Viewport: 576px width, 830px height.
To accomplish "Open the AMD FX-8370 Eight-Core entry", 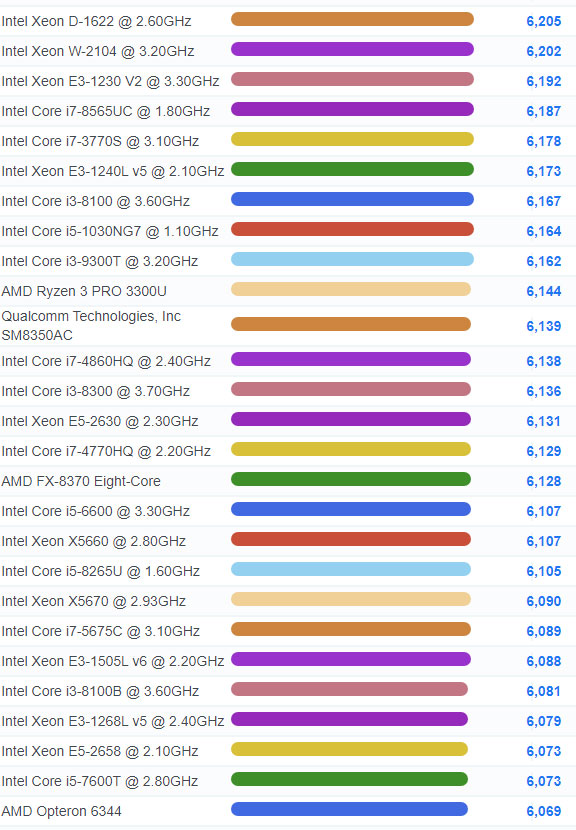I will point(81,481).
